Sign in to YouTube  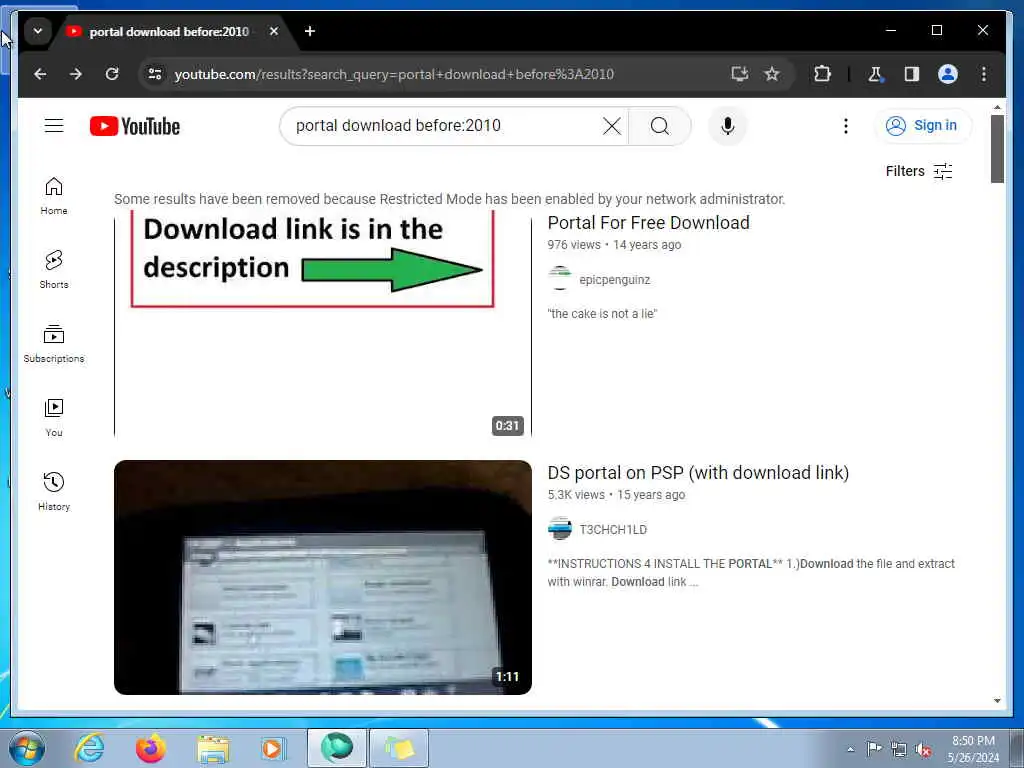point(922,125)
